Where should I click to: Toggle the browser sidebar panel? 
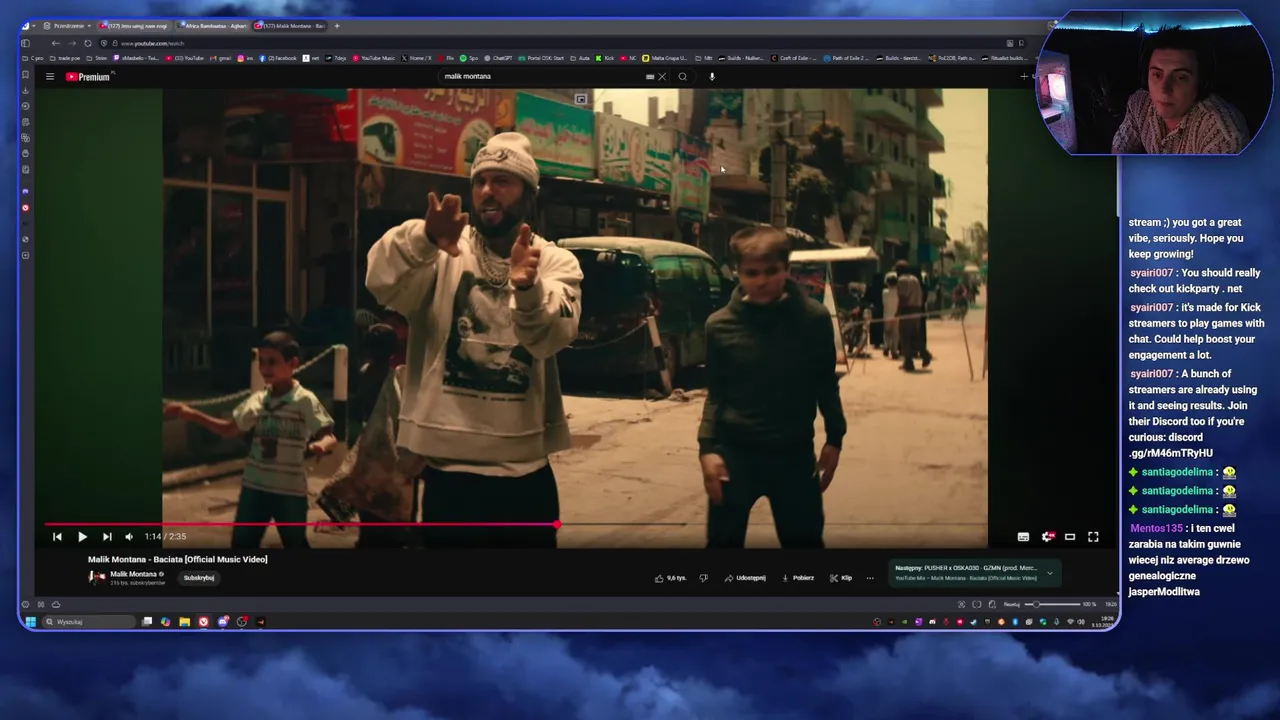click(25, 43)
